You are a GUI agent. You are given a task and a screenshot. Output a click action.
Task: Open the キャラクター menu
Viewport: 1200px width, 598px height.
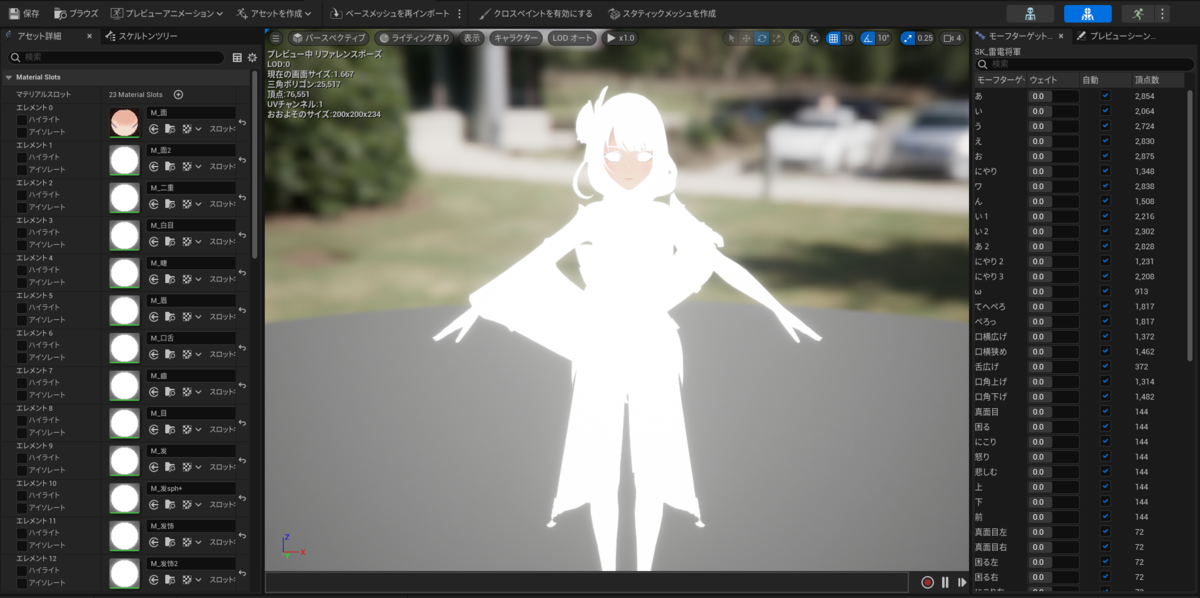point(515,38)
